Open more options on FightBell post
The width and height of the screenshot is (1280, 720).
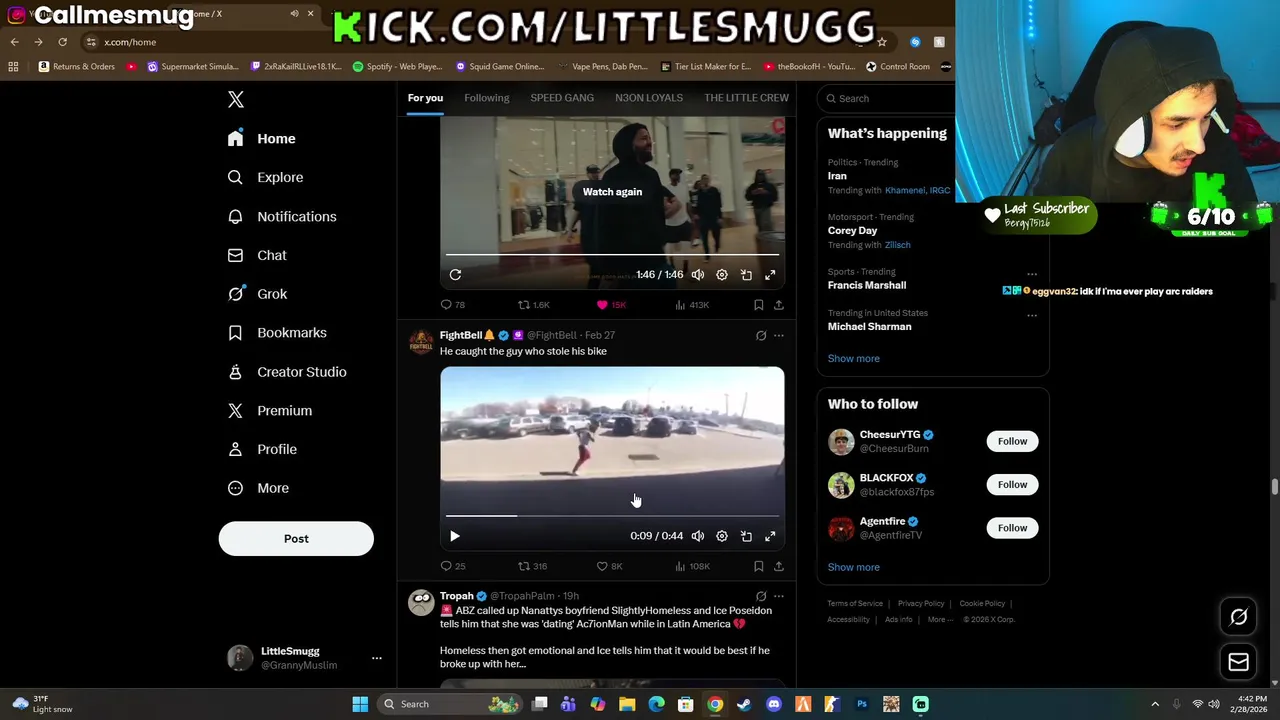(779, 336)
